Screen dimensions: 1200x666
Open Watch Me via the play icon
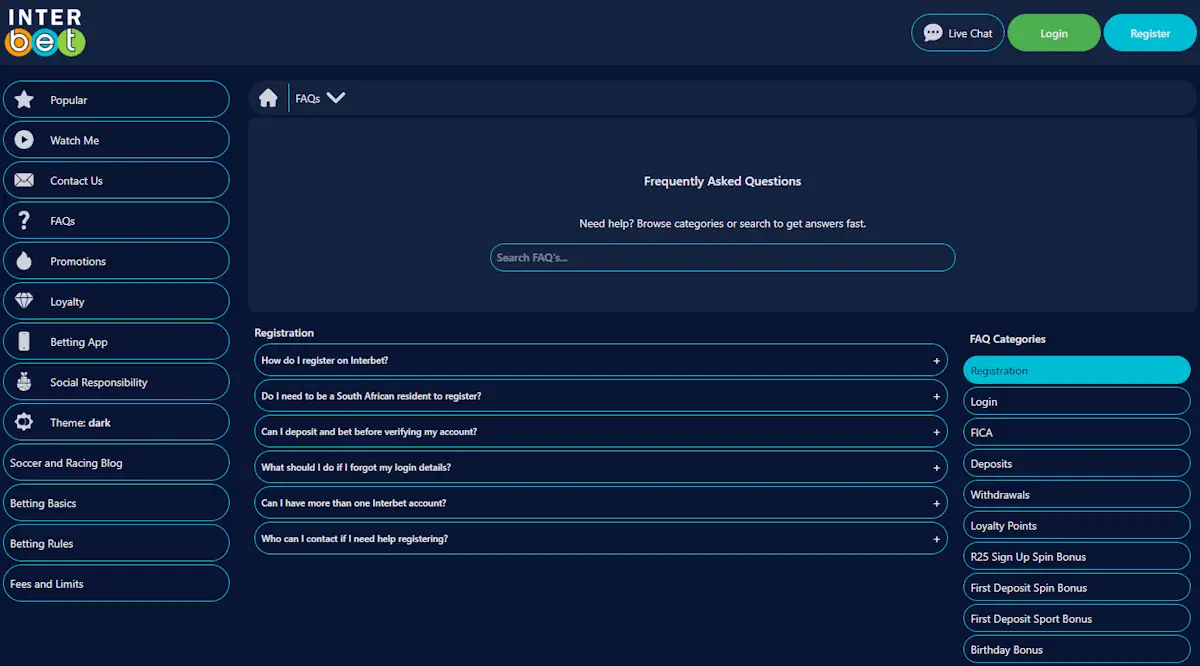tap(24, 139)
